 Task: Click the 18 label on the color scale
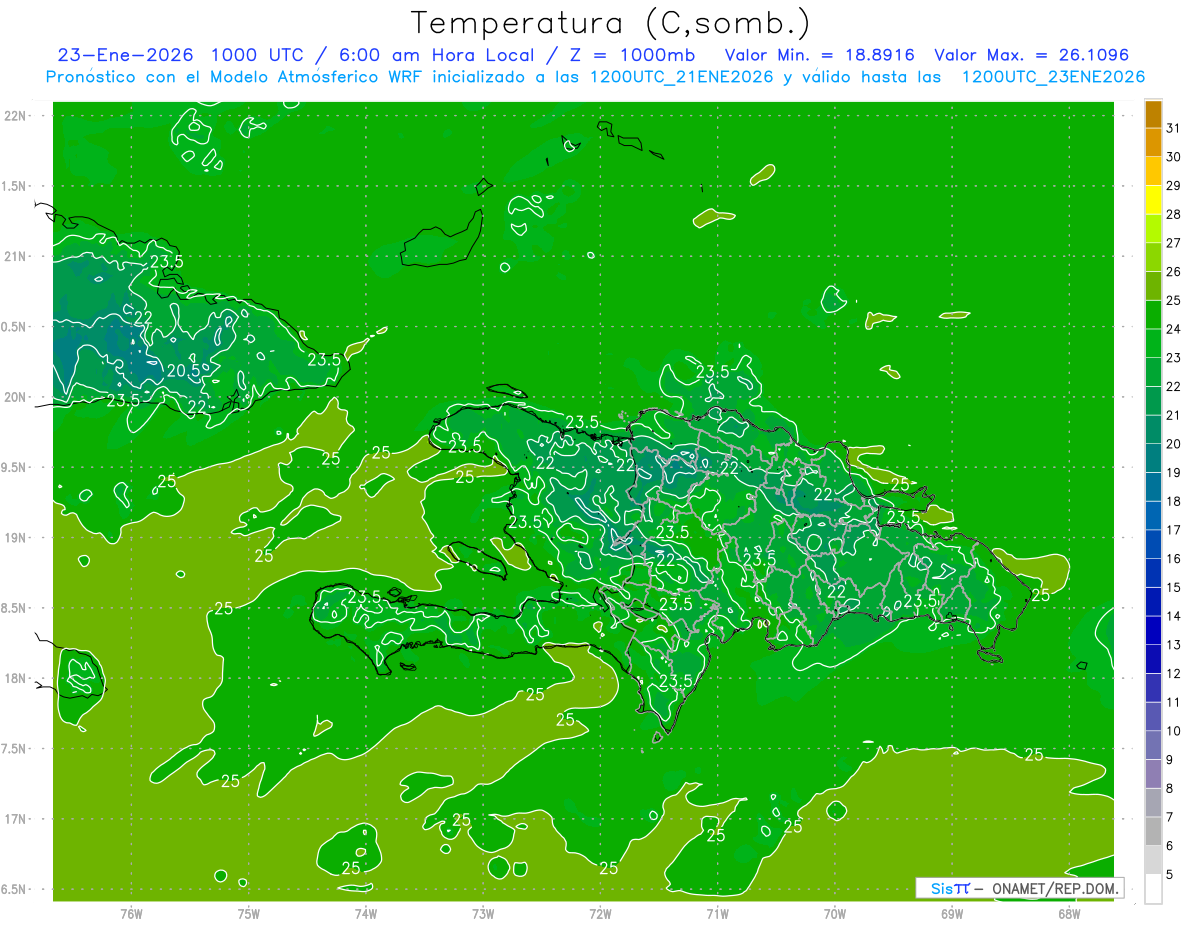[1173, 501]
